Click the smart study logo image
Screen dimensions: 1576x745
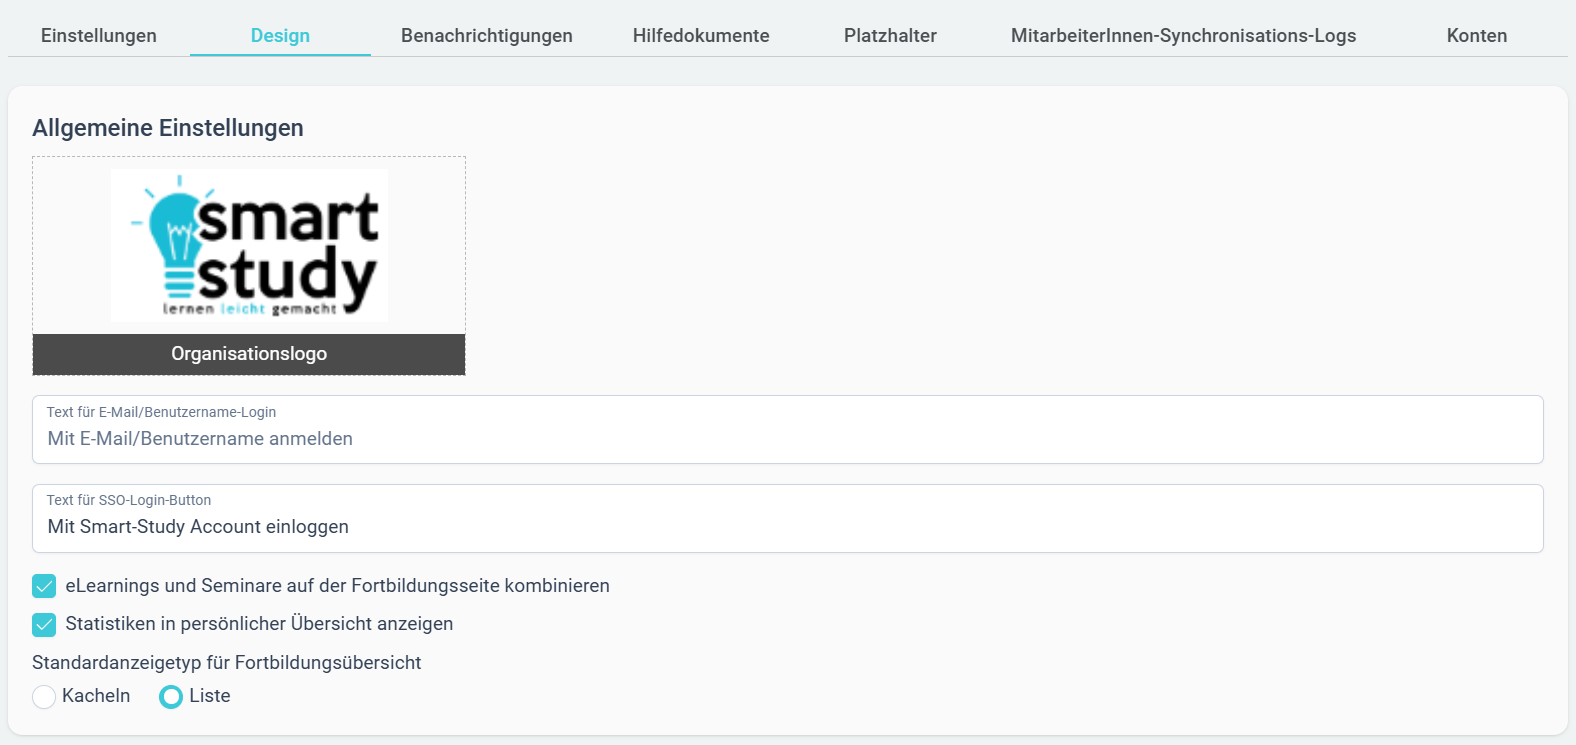(x=249, y=246)
